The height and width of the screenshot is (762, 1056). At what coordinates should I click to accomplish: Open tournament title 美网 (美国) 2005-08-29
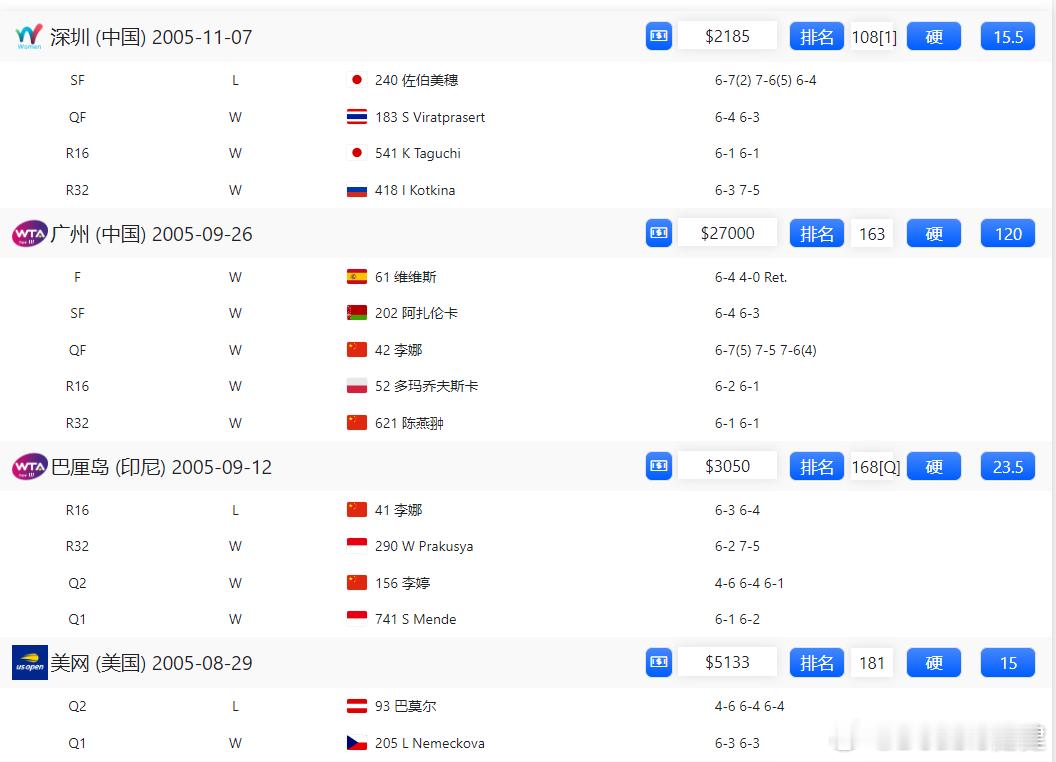(x=151, y=663)
